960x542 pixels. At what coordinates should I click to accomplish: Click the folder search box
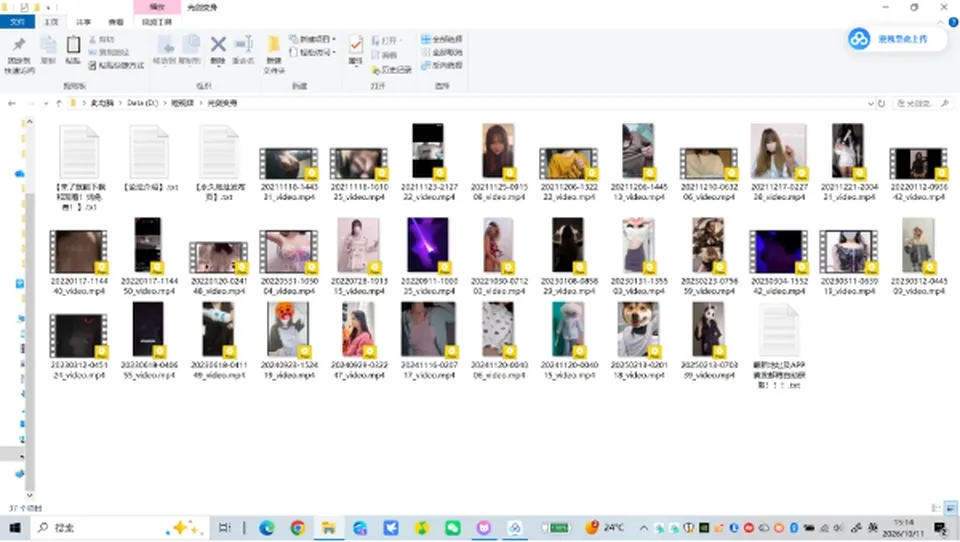click(x=923, y=104)
